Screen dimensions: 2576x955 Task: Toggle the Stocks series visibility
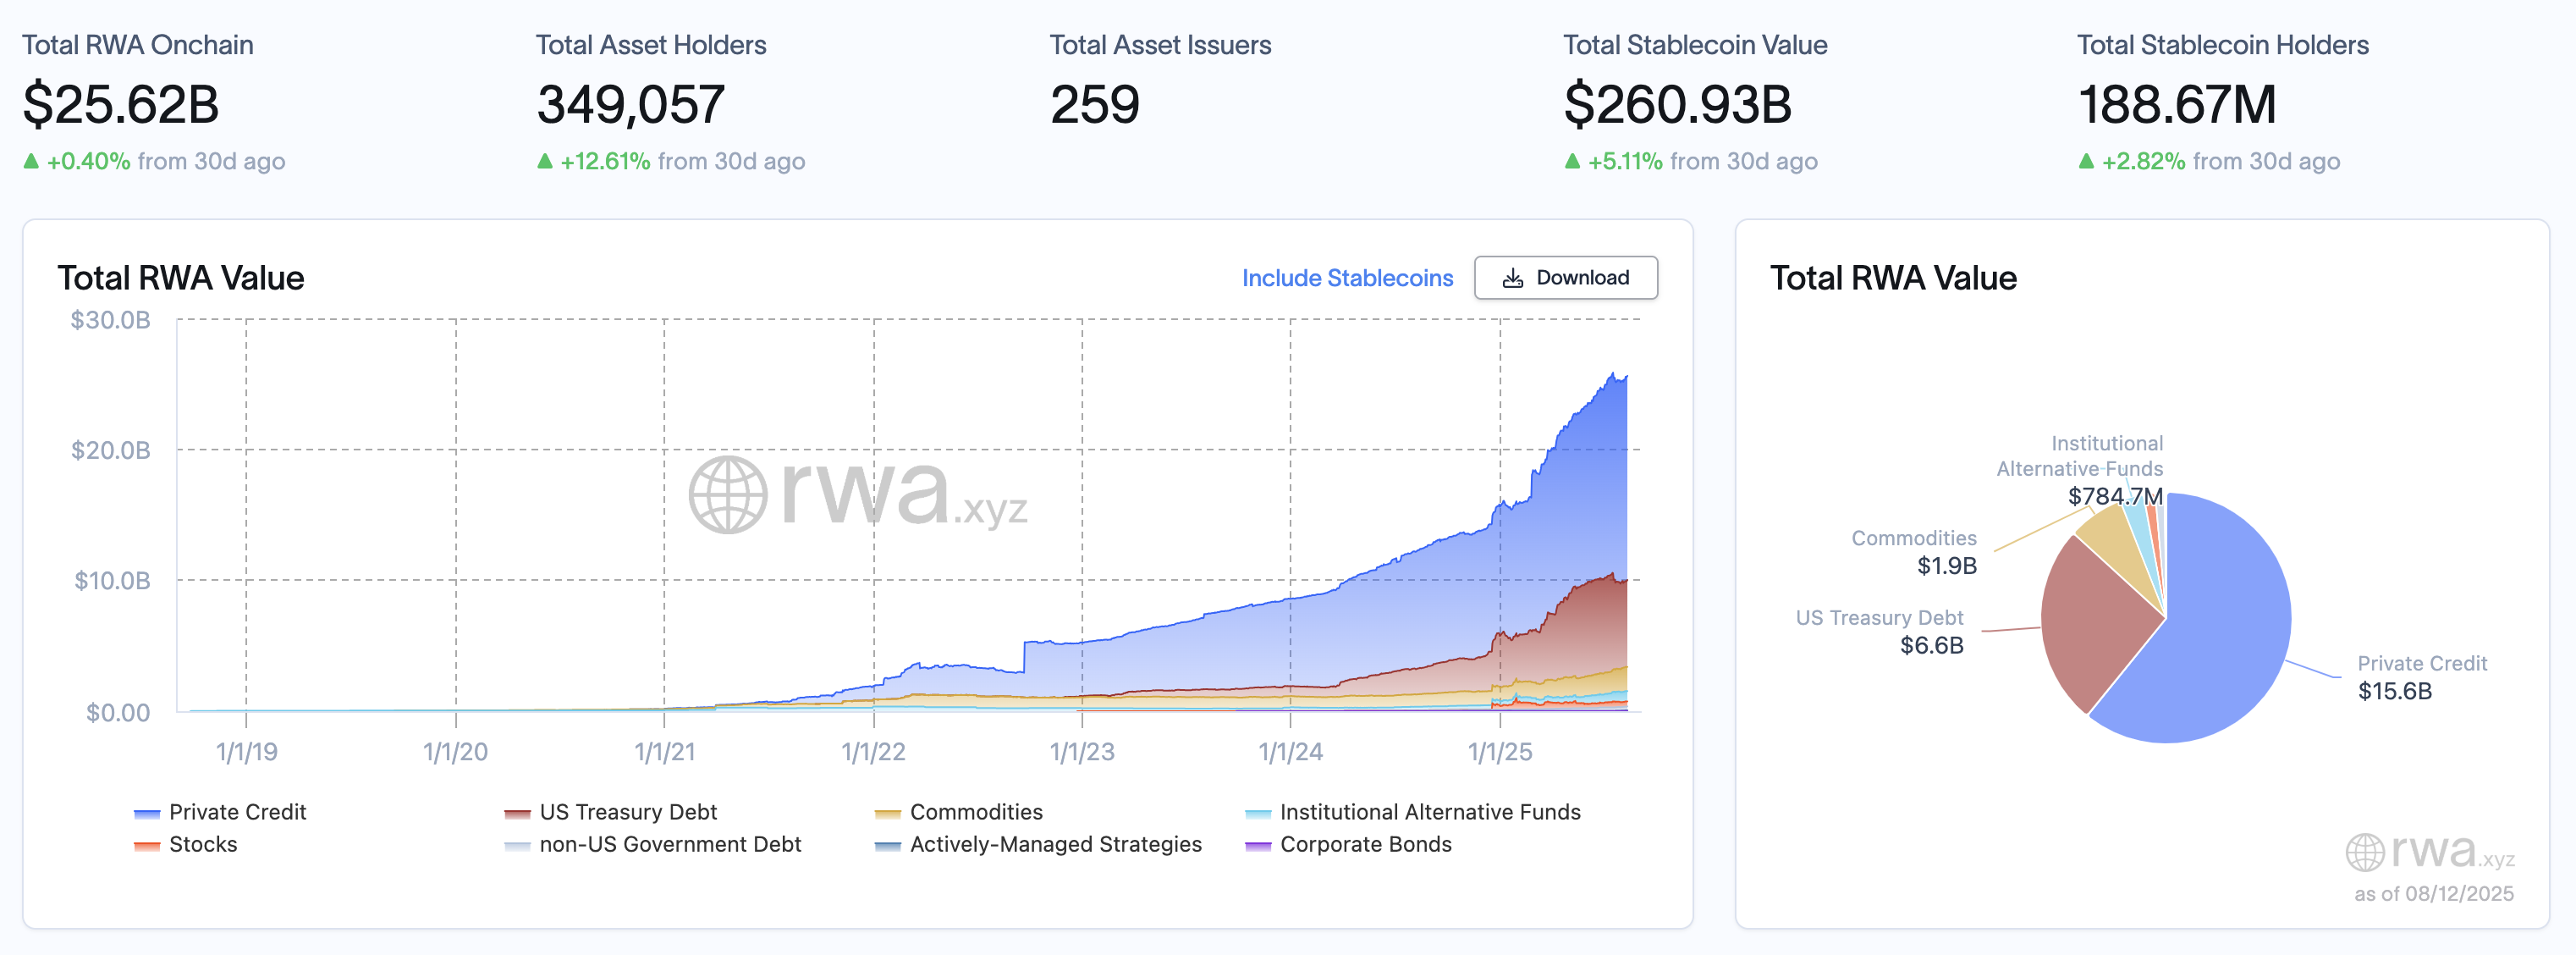pyautogui.click(x=204, y=845)
